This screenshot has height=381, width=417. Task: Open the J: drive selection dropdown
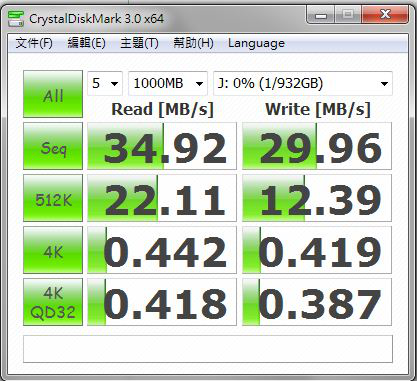303,83
